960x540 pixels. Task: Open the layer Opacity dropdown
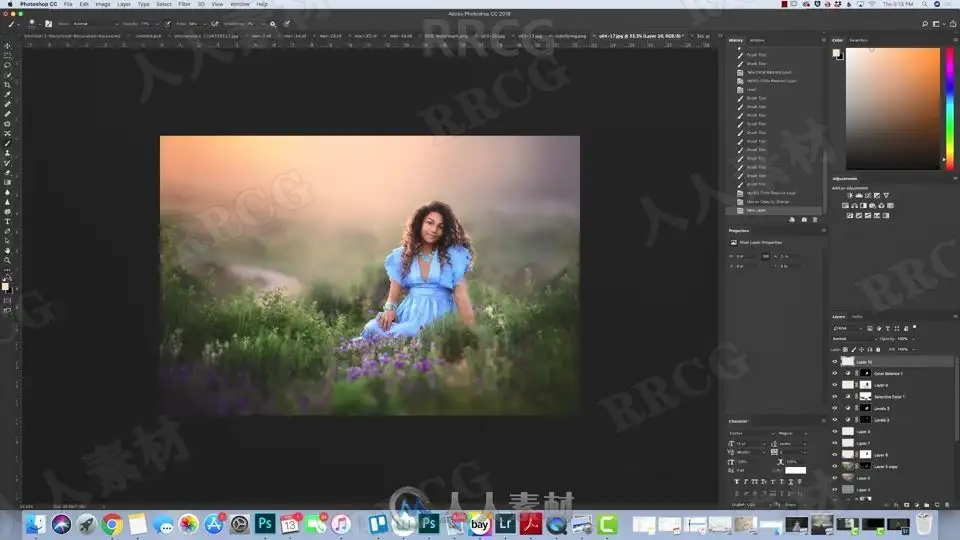click(905, 339)
